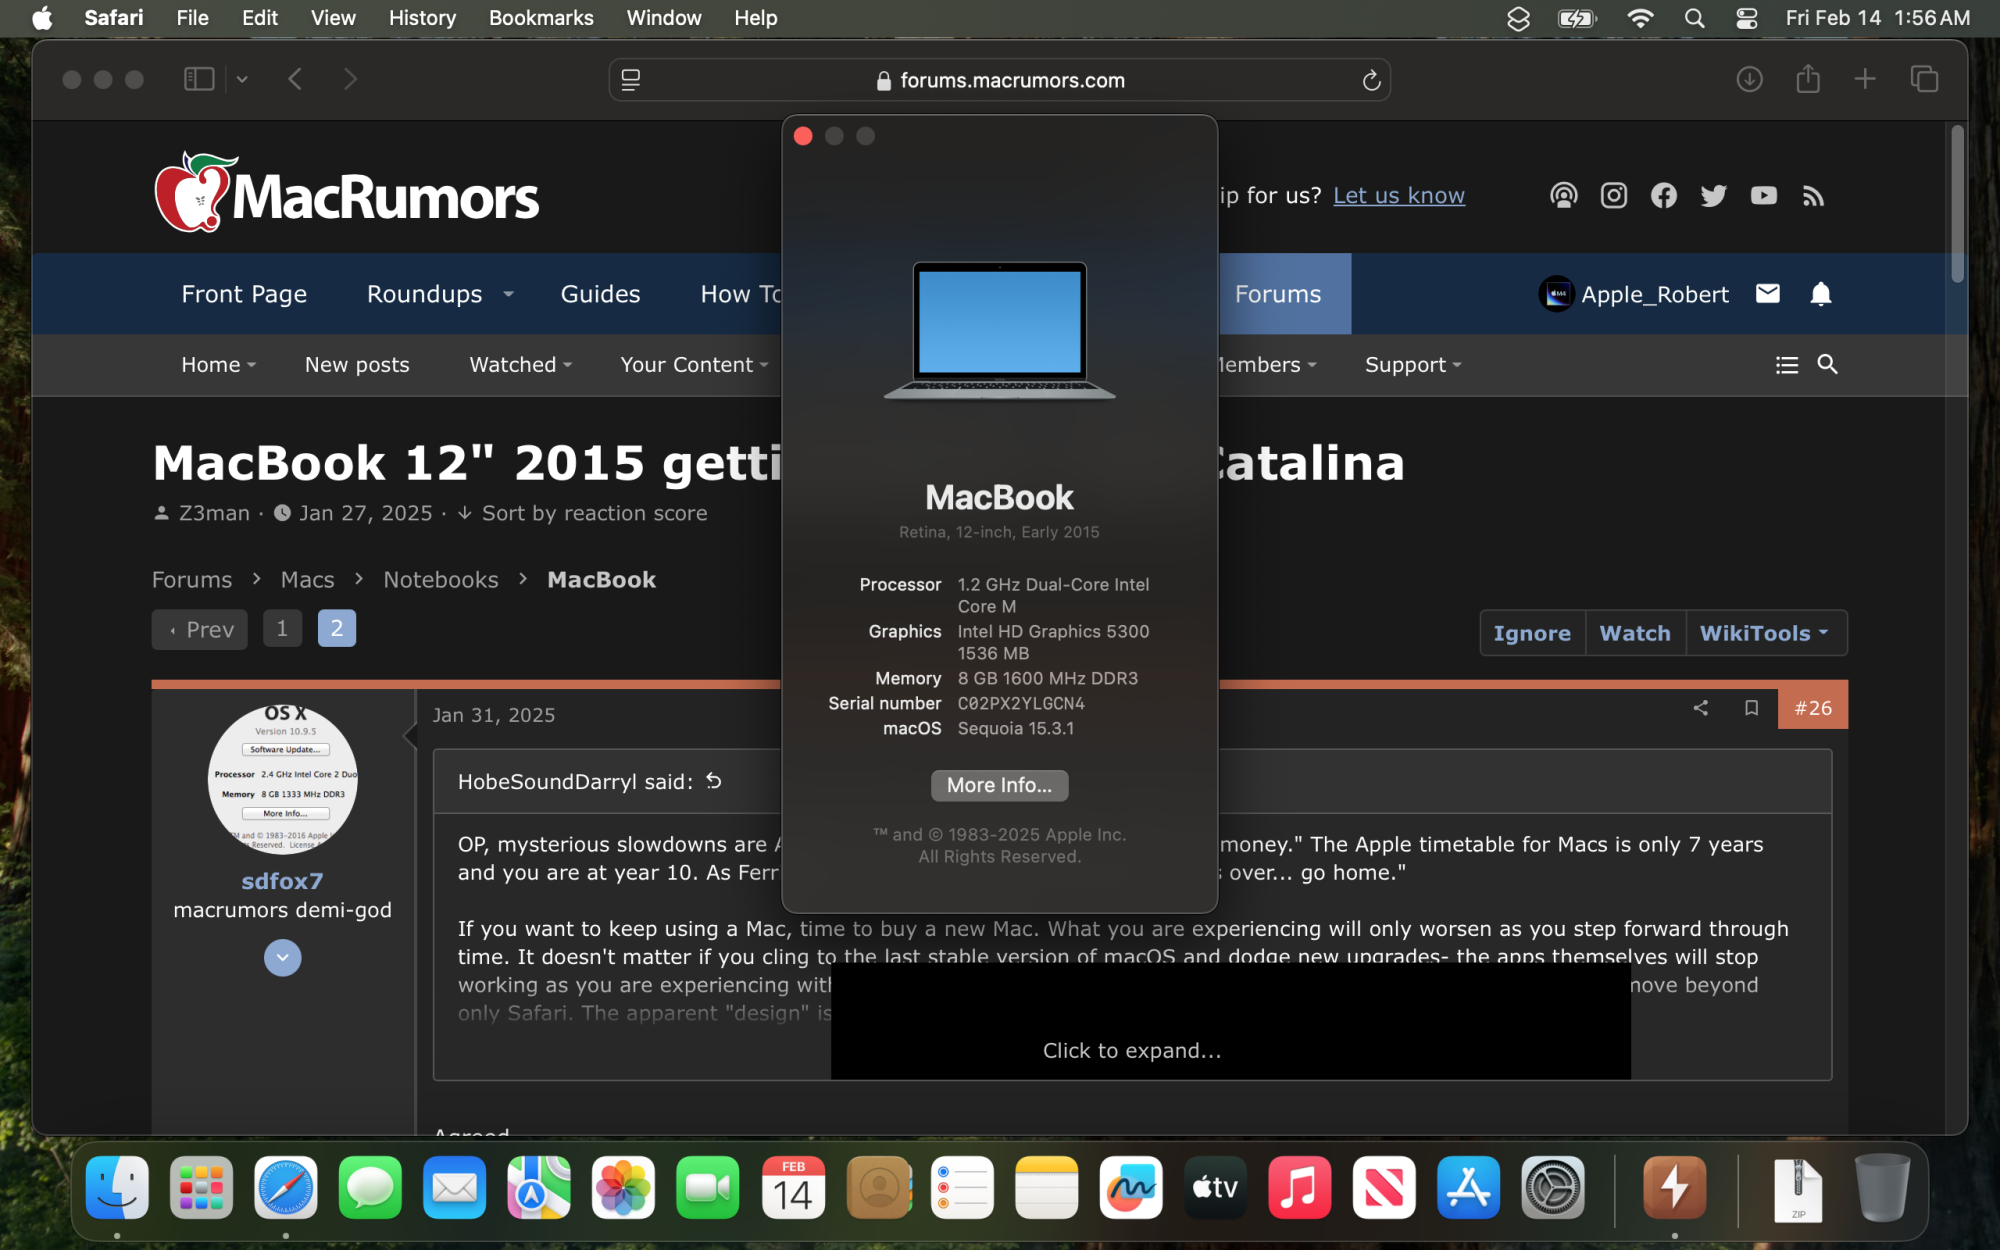The width and height of the screenshot is (2000, 1250).
Task: Click the share icon on post #26
Action: pyautogui.click(x=1700, y=708)
